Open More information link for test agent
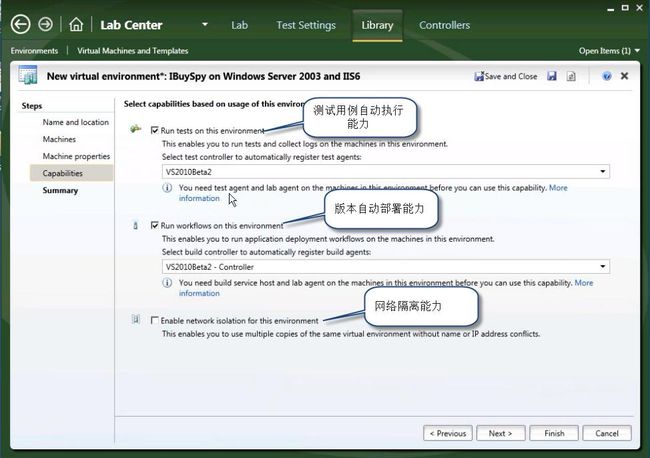The height and width of the screenshot is (458, 650). (x=558, y=188)
